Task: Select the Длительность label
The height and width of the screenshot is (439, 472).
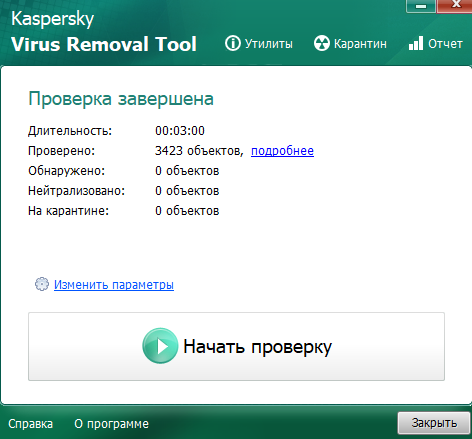Action: 70,131
